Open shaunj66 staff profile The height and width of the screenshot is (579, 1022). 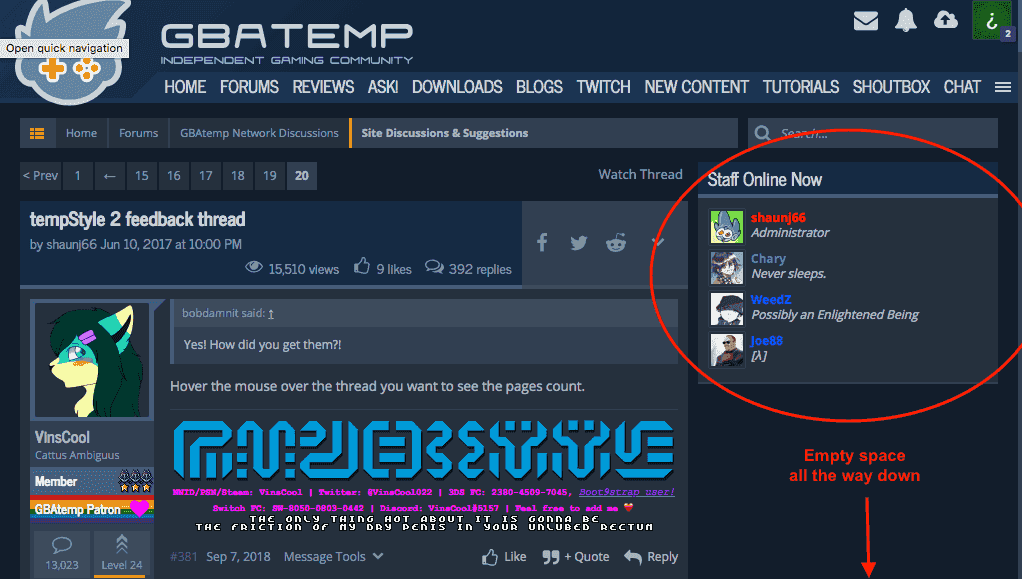click(778, 218)
